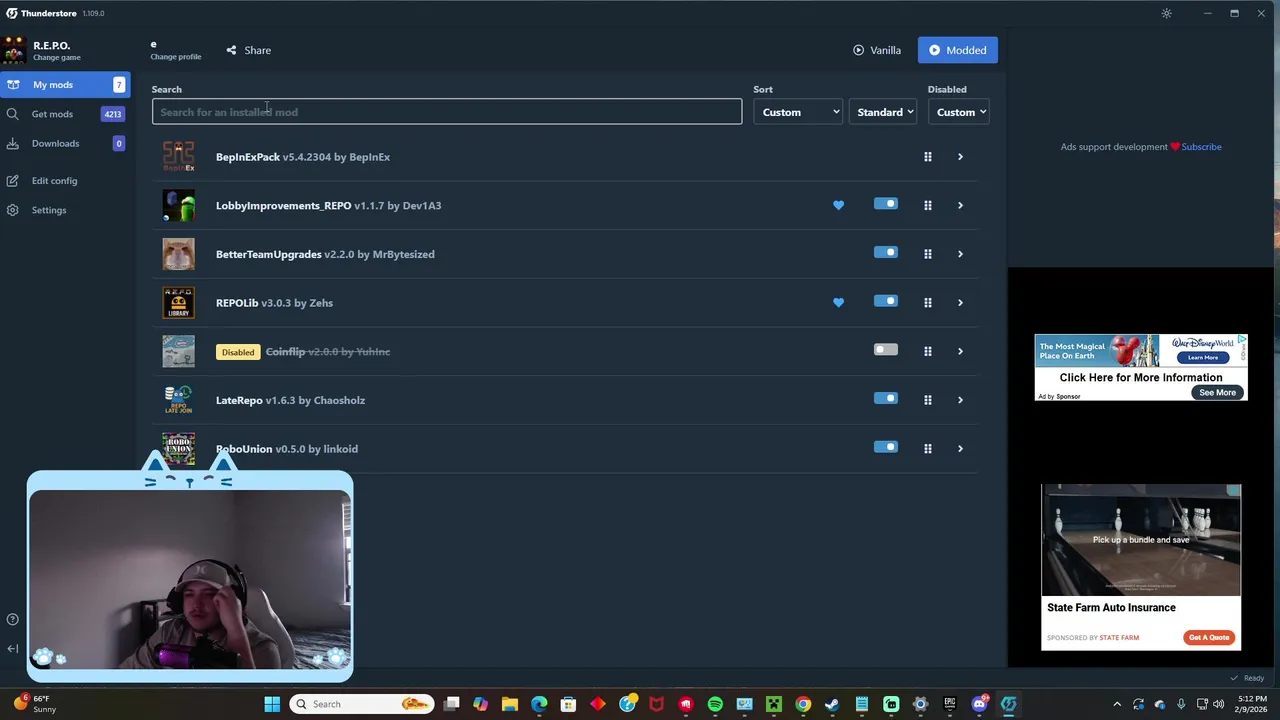Expand the LateRepo mod row
Screen dimensions: 1280x720
click(960, 400)
